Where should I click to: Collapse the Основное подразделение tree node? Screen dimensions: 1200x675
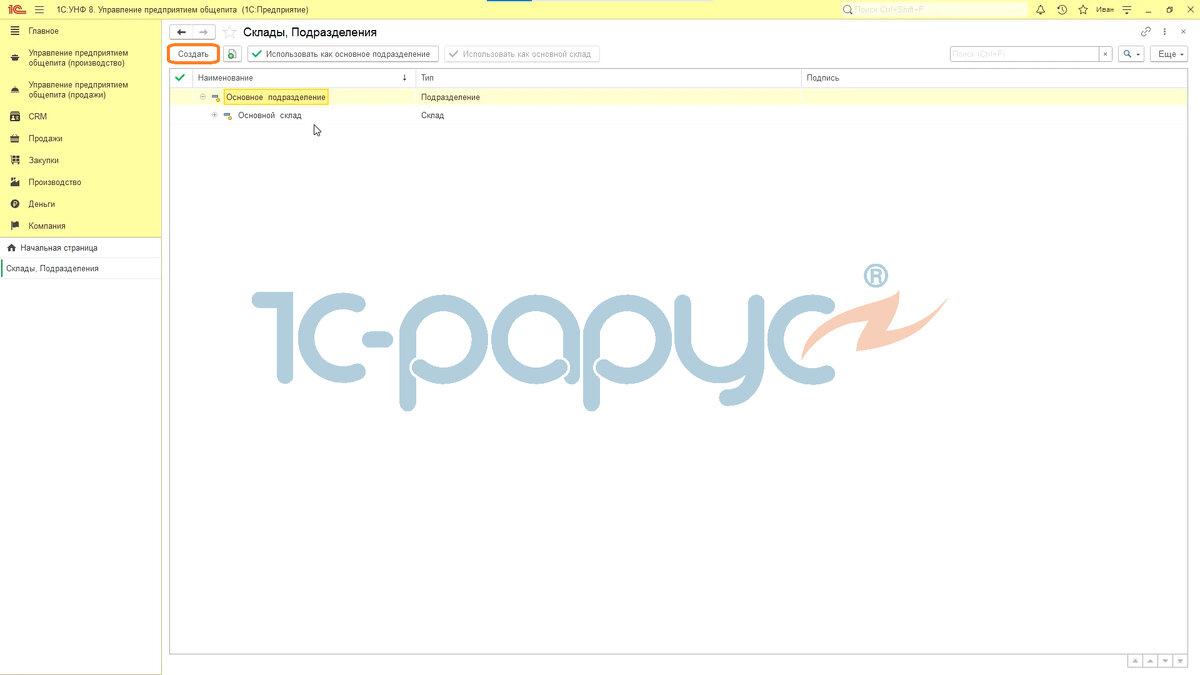tap(202, 97)
